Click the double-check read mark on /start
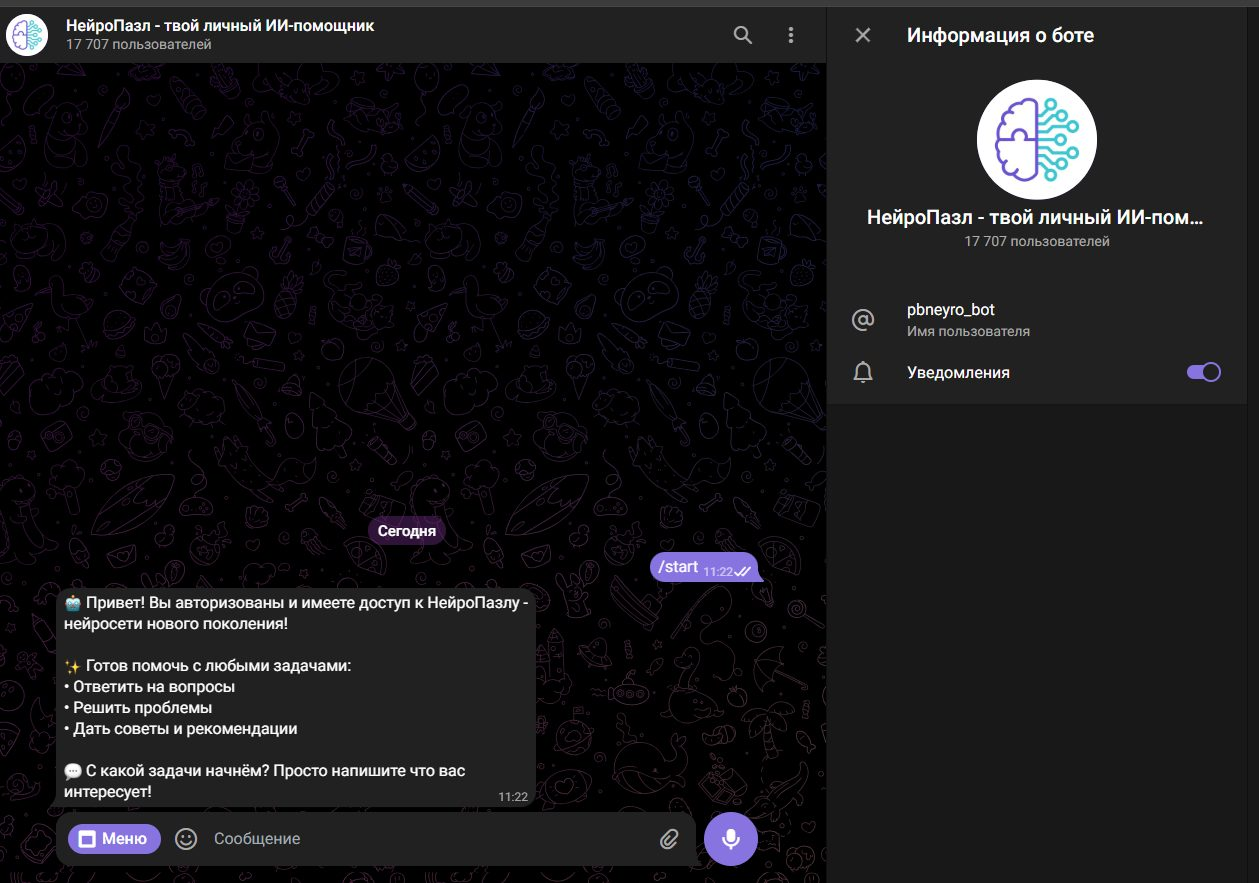 point(742,572)
